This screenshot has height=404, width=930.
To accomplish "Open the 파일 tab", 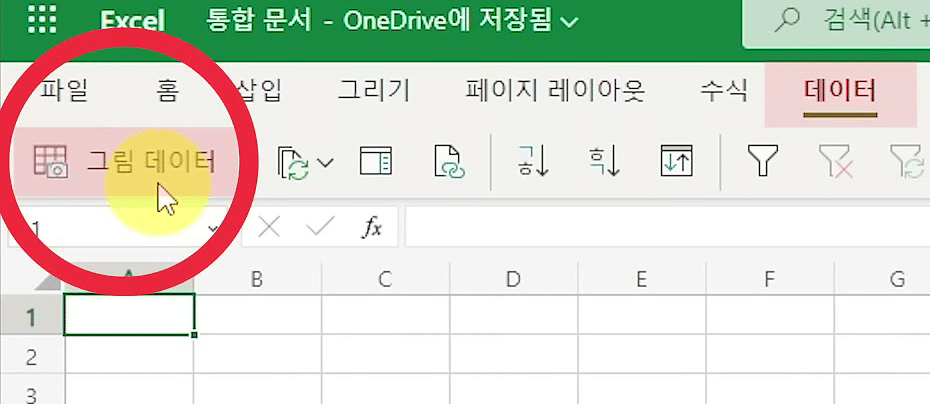I will tap(65, 92).
